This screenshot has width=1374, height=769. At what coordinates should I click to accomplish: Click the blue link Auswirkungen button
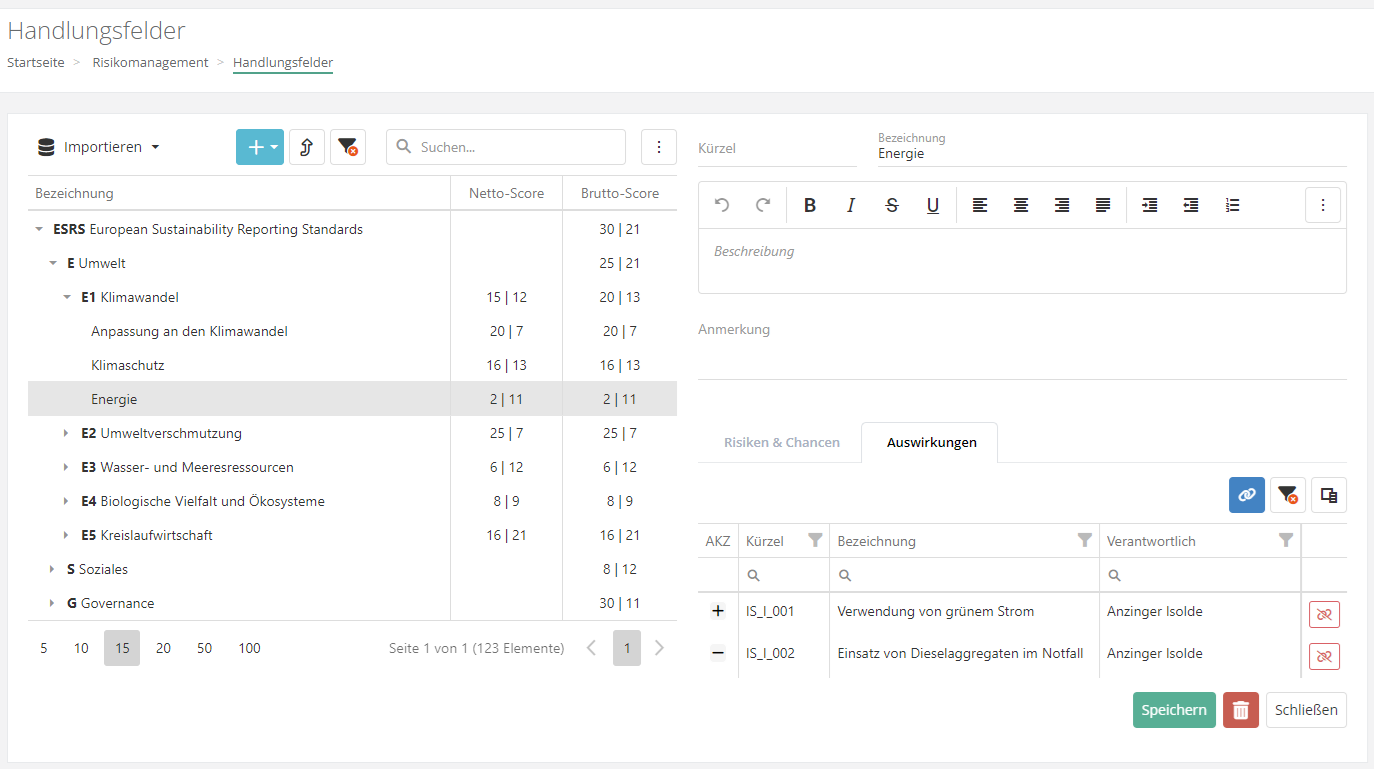click(1246, 495)
